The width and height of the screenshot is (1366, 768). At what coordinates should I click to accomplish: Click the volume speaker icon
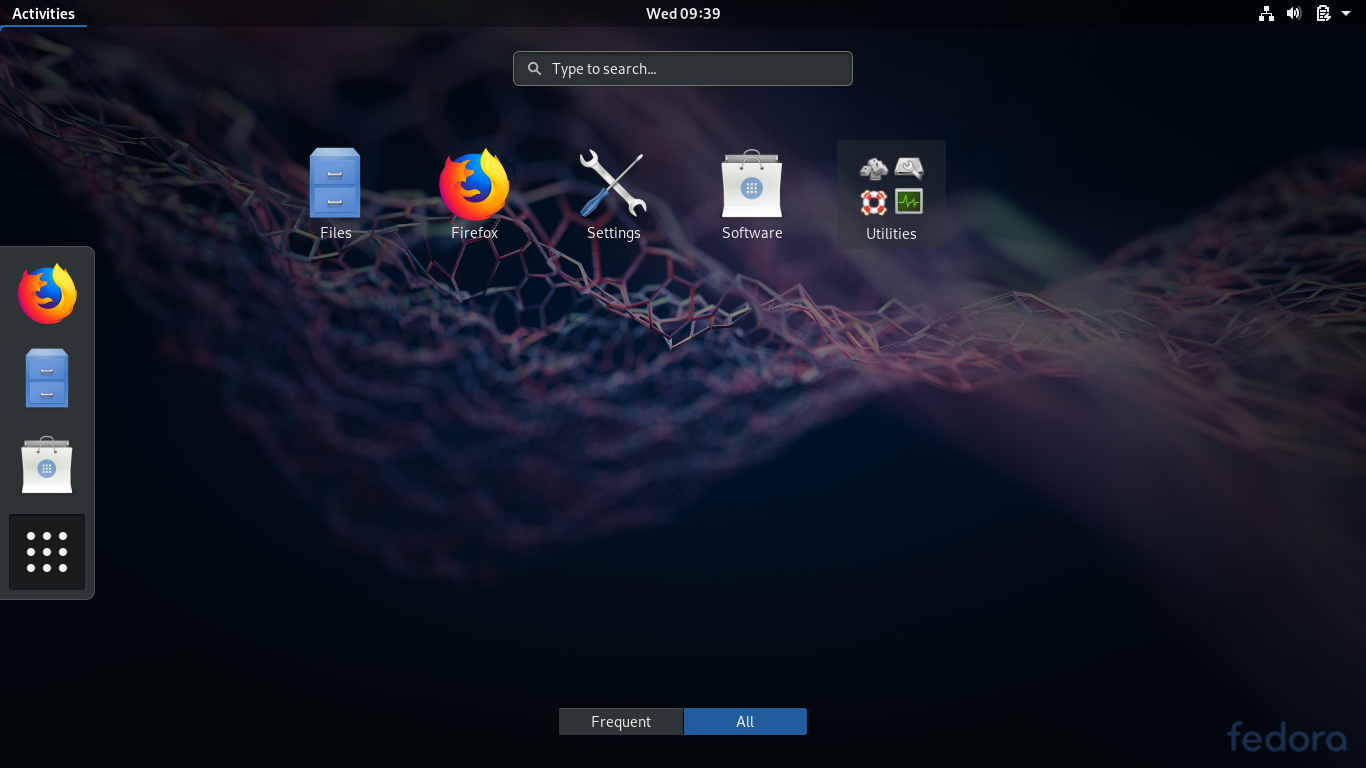click(x=1294, y=13)
